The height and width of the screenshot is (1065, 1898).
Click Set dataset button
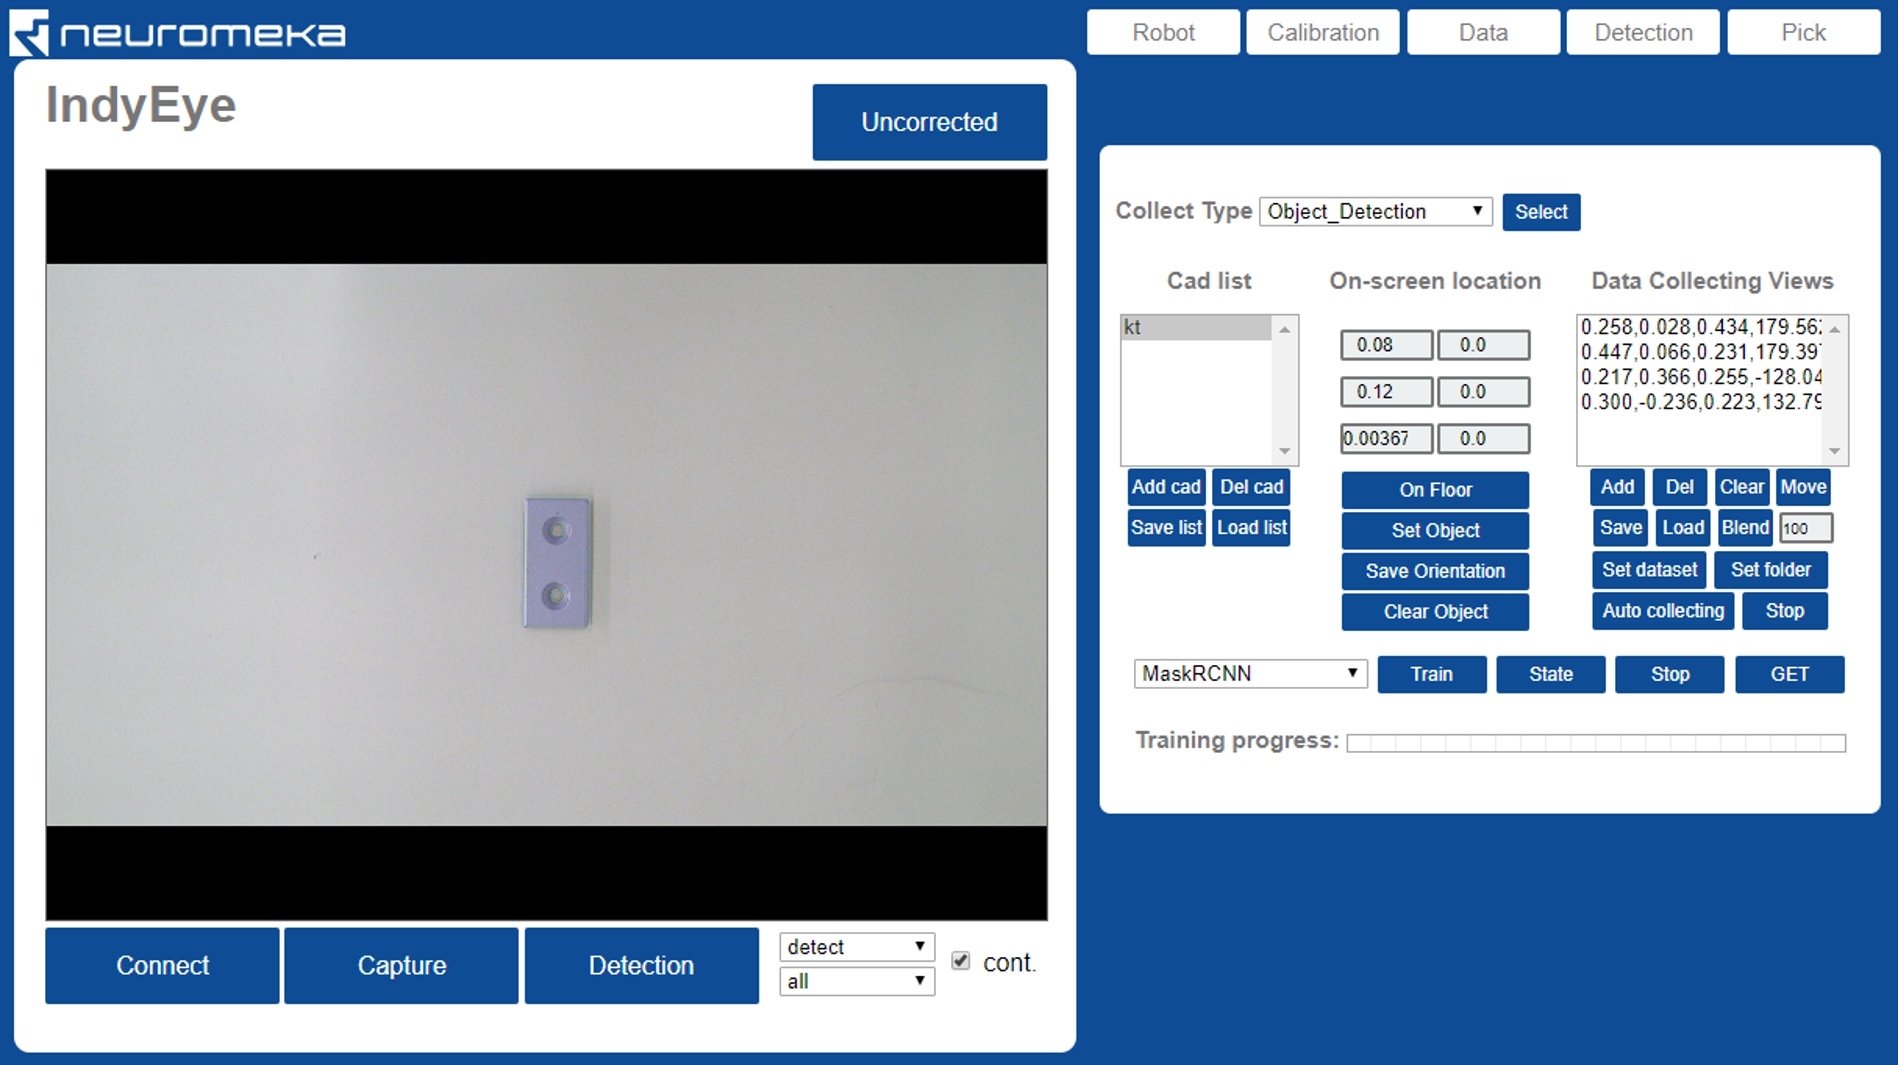[x=1649, y=570]
